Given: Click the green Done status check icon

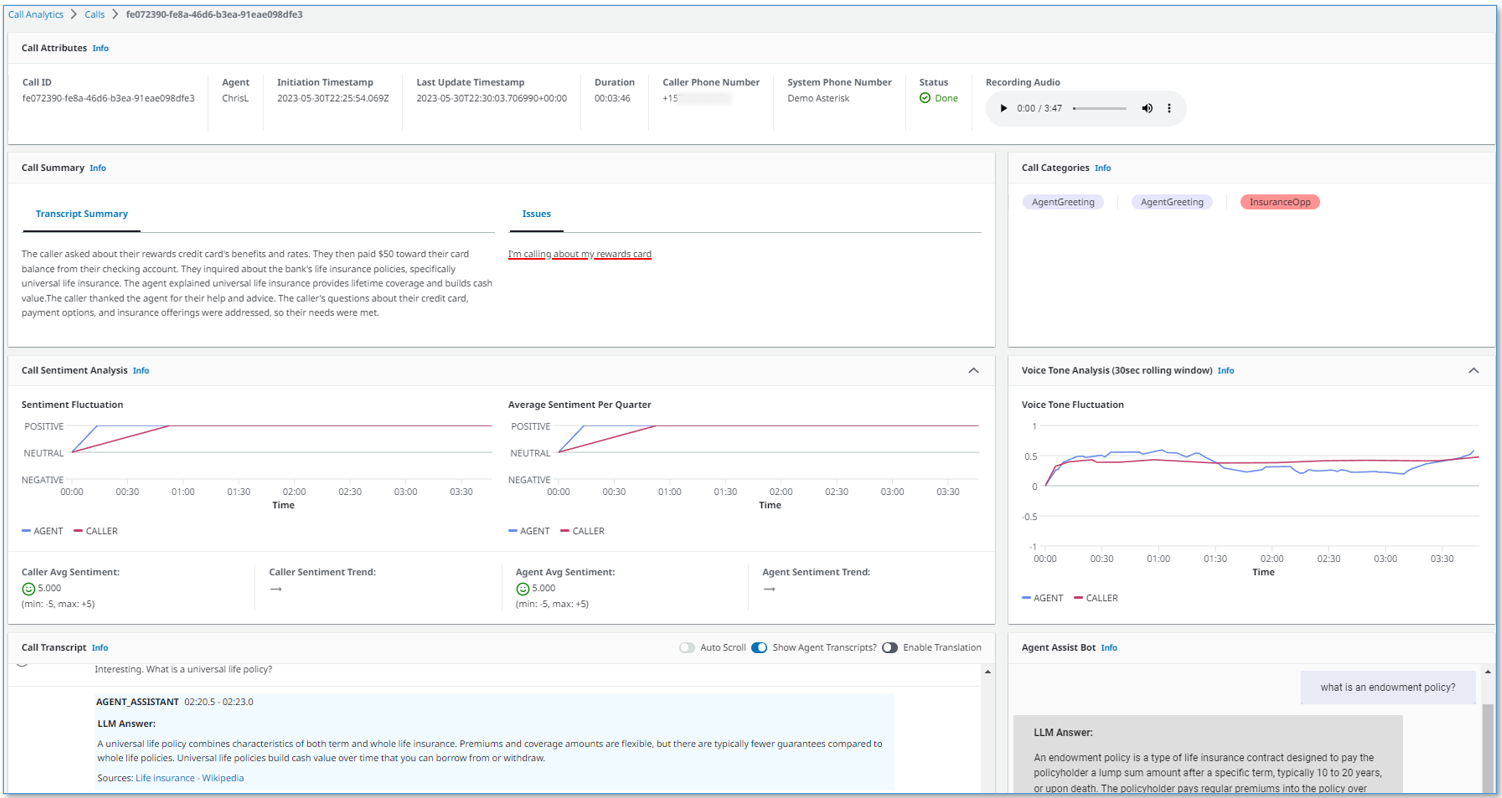Looking at the screenshot, I should pyautogui.click(x=925, y=98).
